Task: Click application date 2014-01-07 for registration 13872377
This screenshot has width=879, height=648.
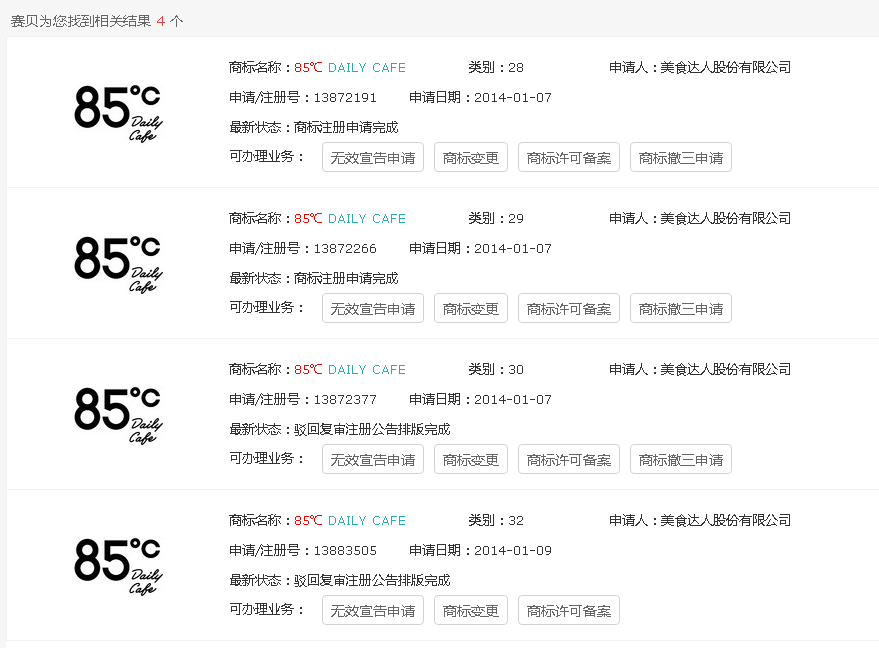Action: tap(513, 400)
